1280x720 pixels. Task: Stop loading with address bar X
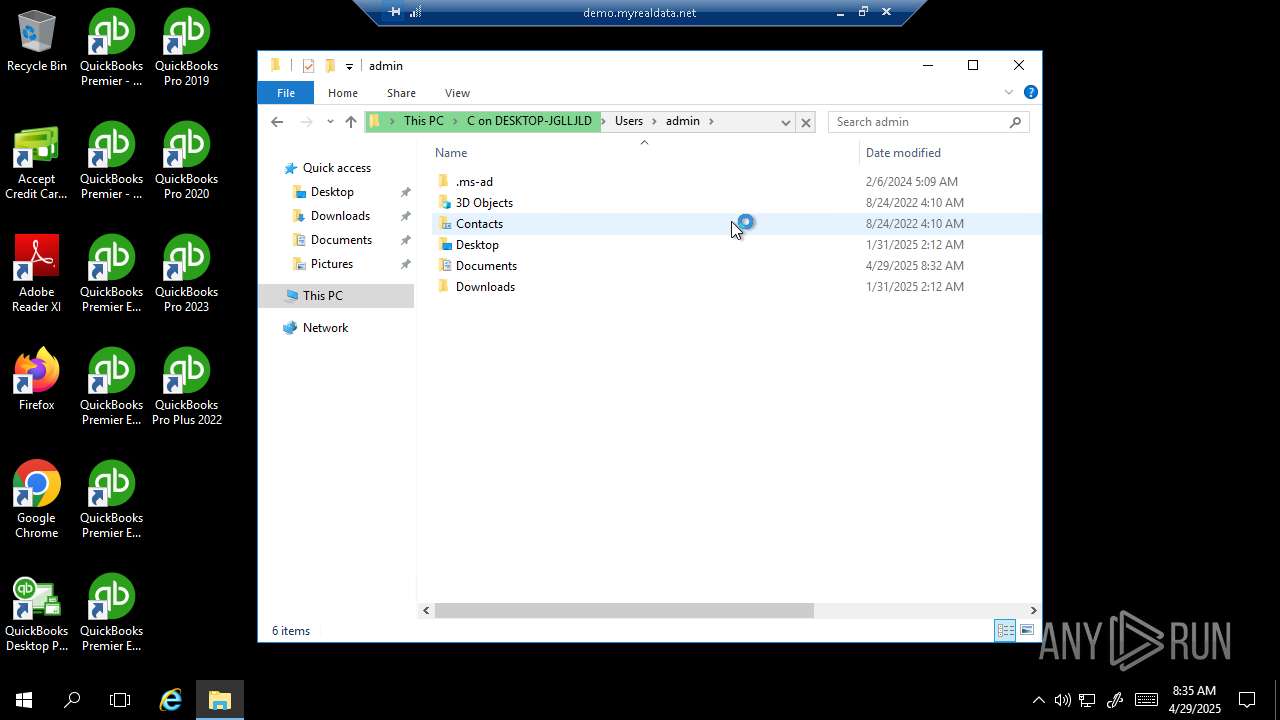[x=806, y=122]
